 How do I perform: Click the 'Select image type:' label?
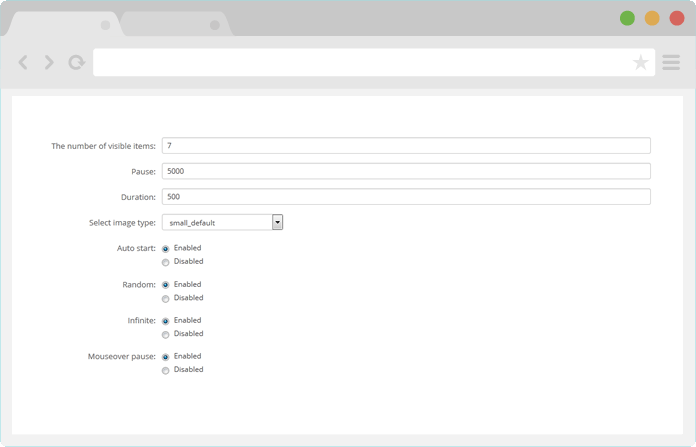(123, 223)
